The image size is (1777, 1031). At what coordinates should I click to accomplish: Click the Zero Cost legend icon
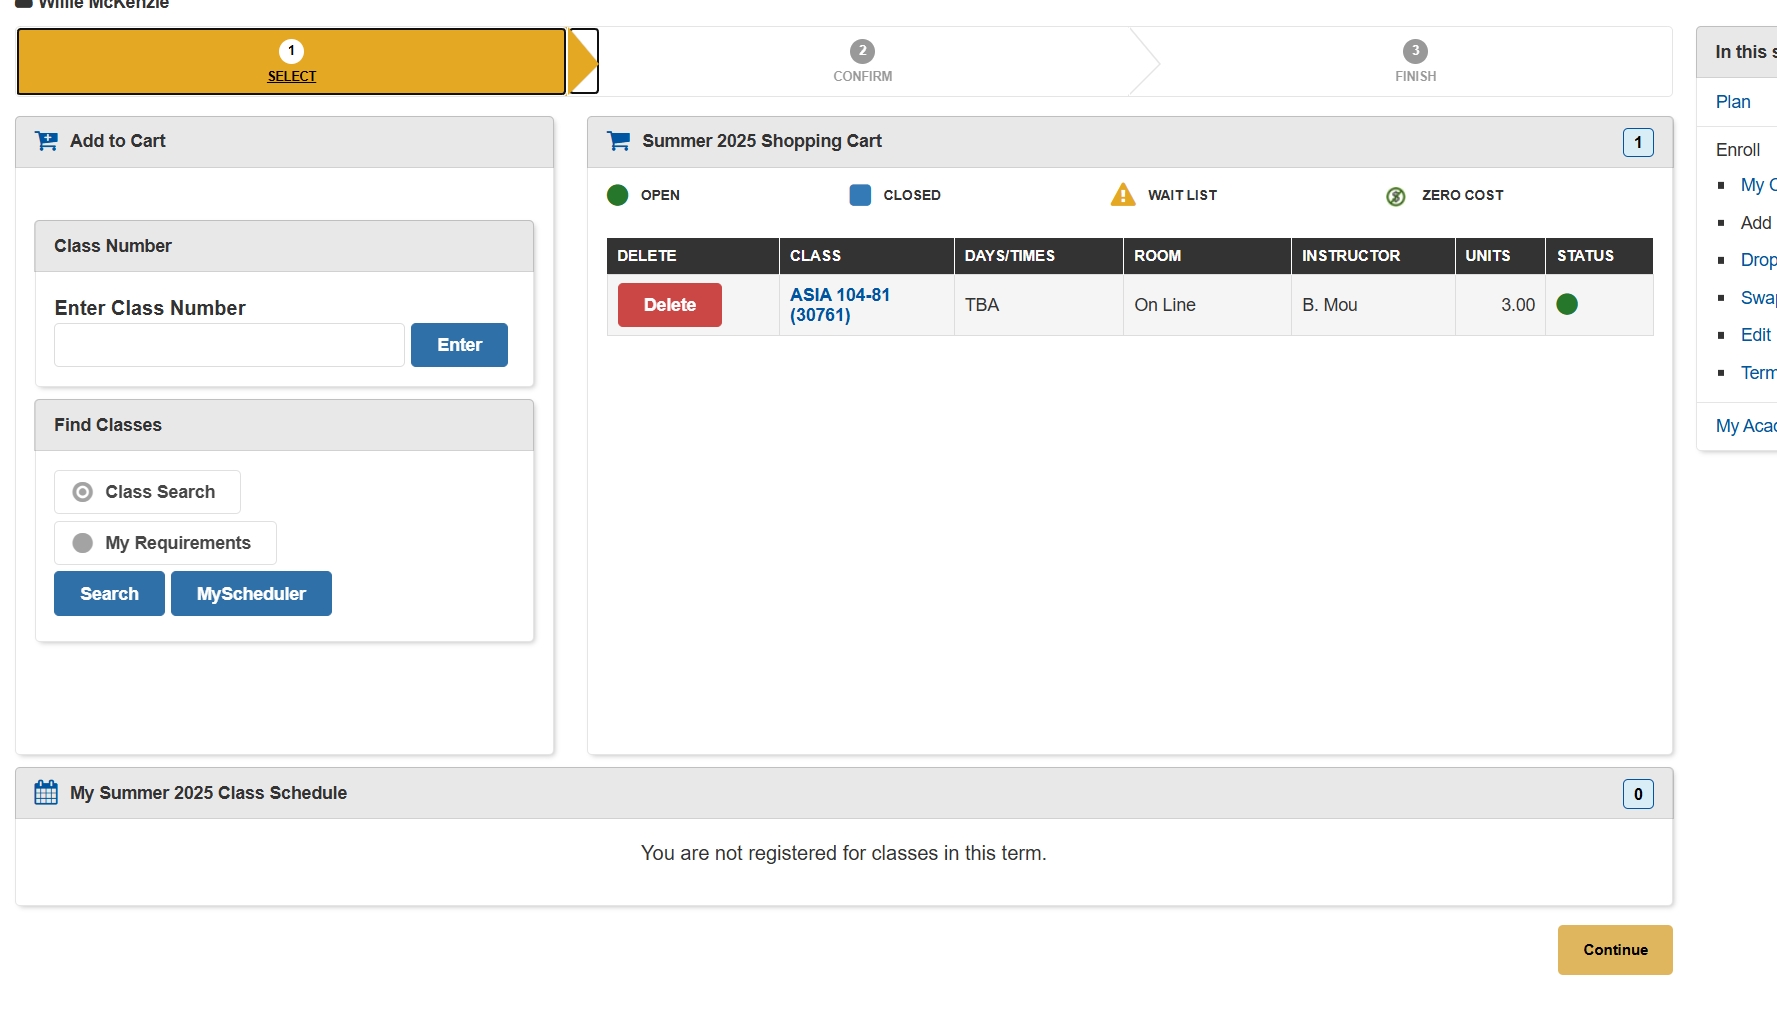[x=1395, y=196]
